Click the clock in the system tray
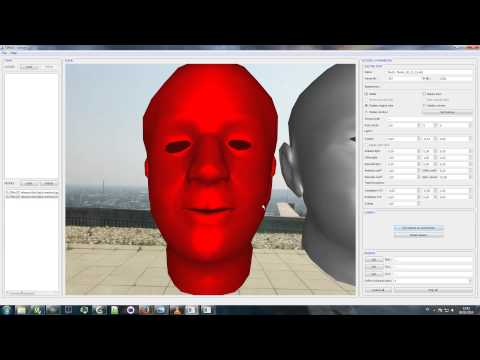 466,310
